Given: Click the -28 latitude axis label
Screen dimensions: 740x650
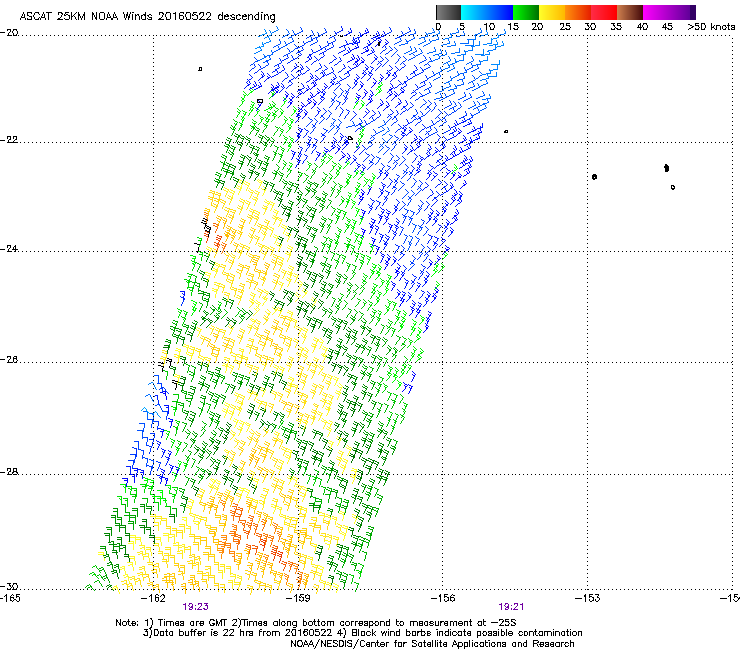Looking at the screenshot, I should [9, 472].
